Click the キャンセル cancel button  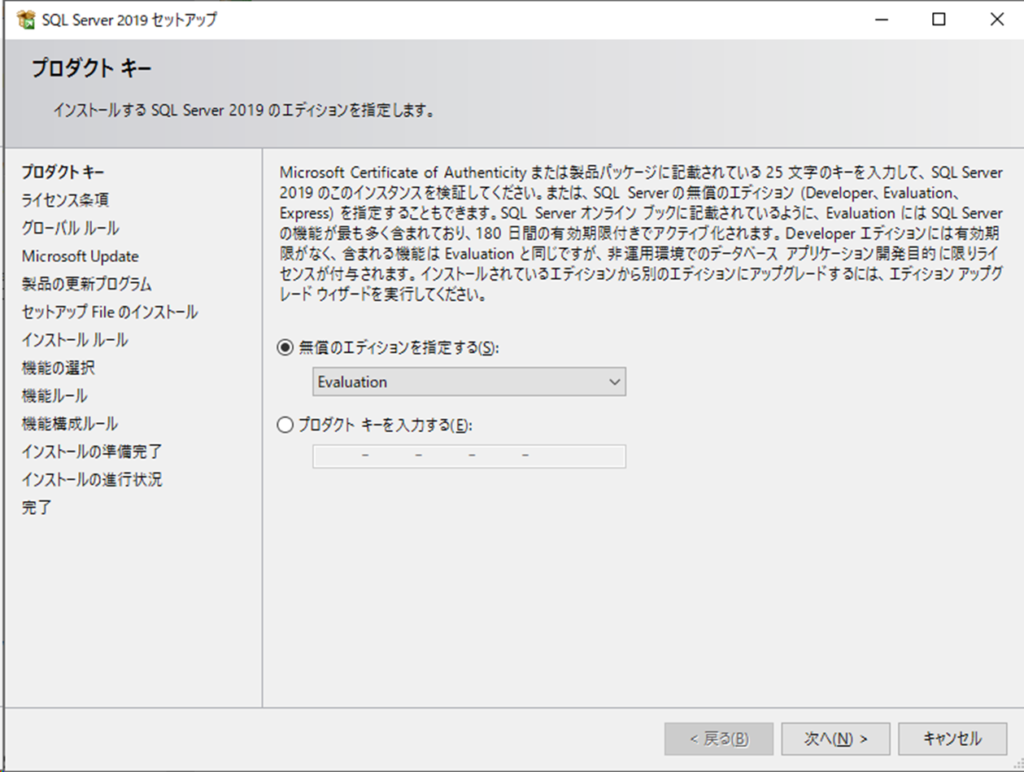pyautogui.click(x=952, y=739)
